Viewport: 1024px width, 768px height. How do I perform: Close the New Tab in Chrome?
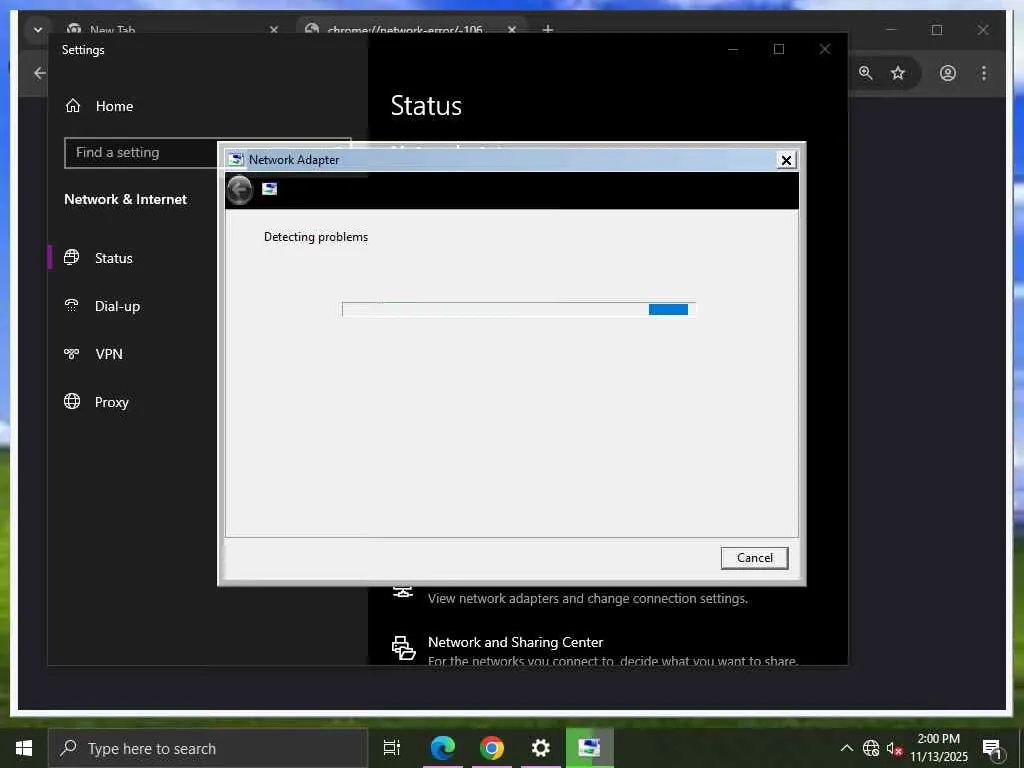click(274, 30)
